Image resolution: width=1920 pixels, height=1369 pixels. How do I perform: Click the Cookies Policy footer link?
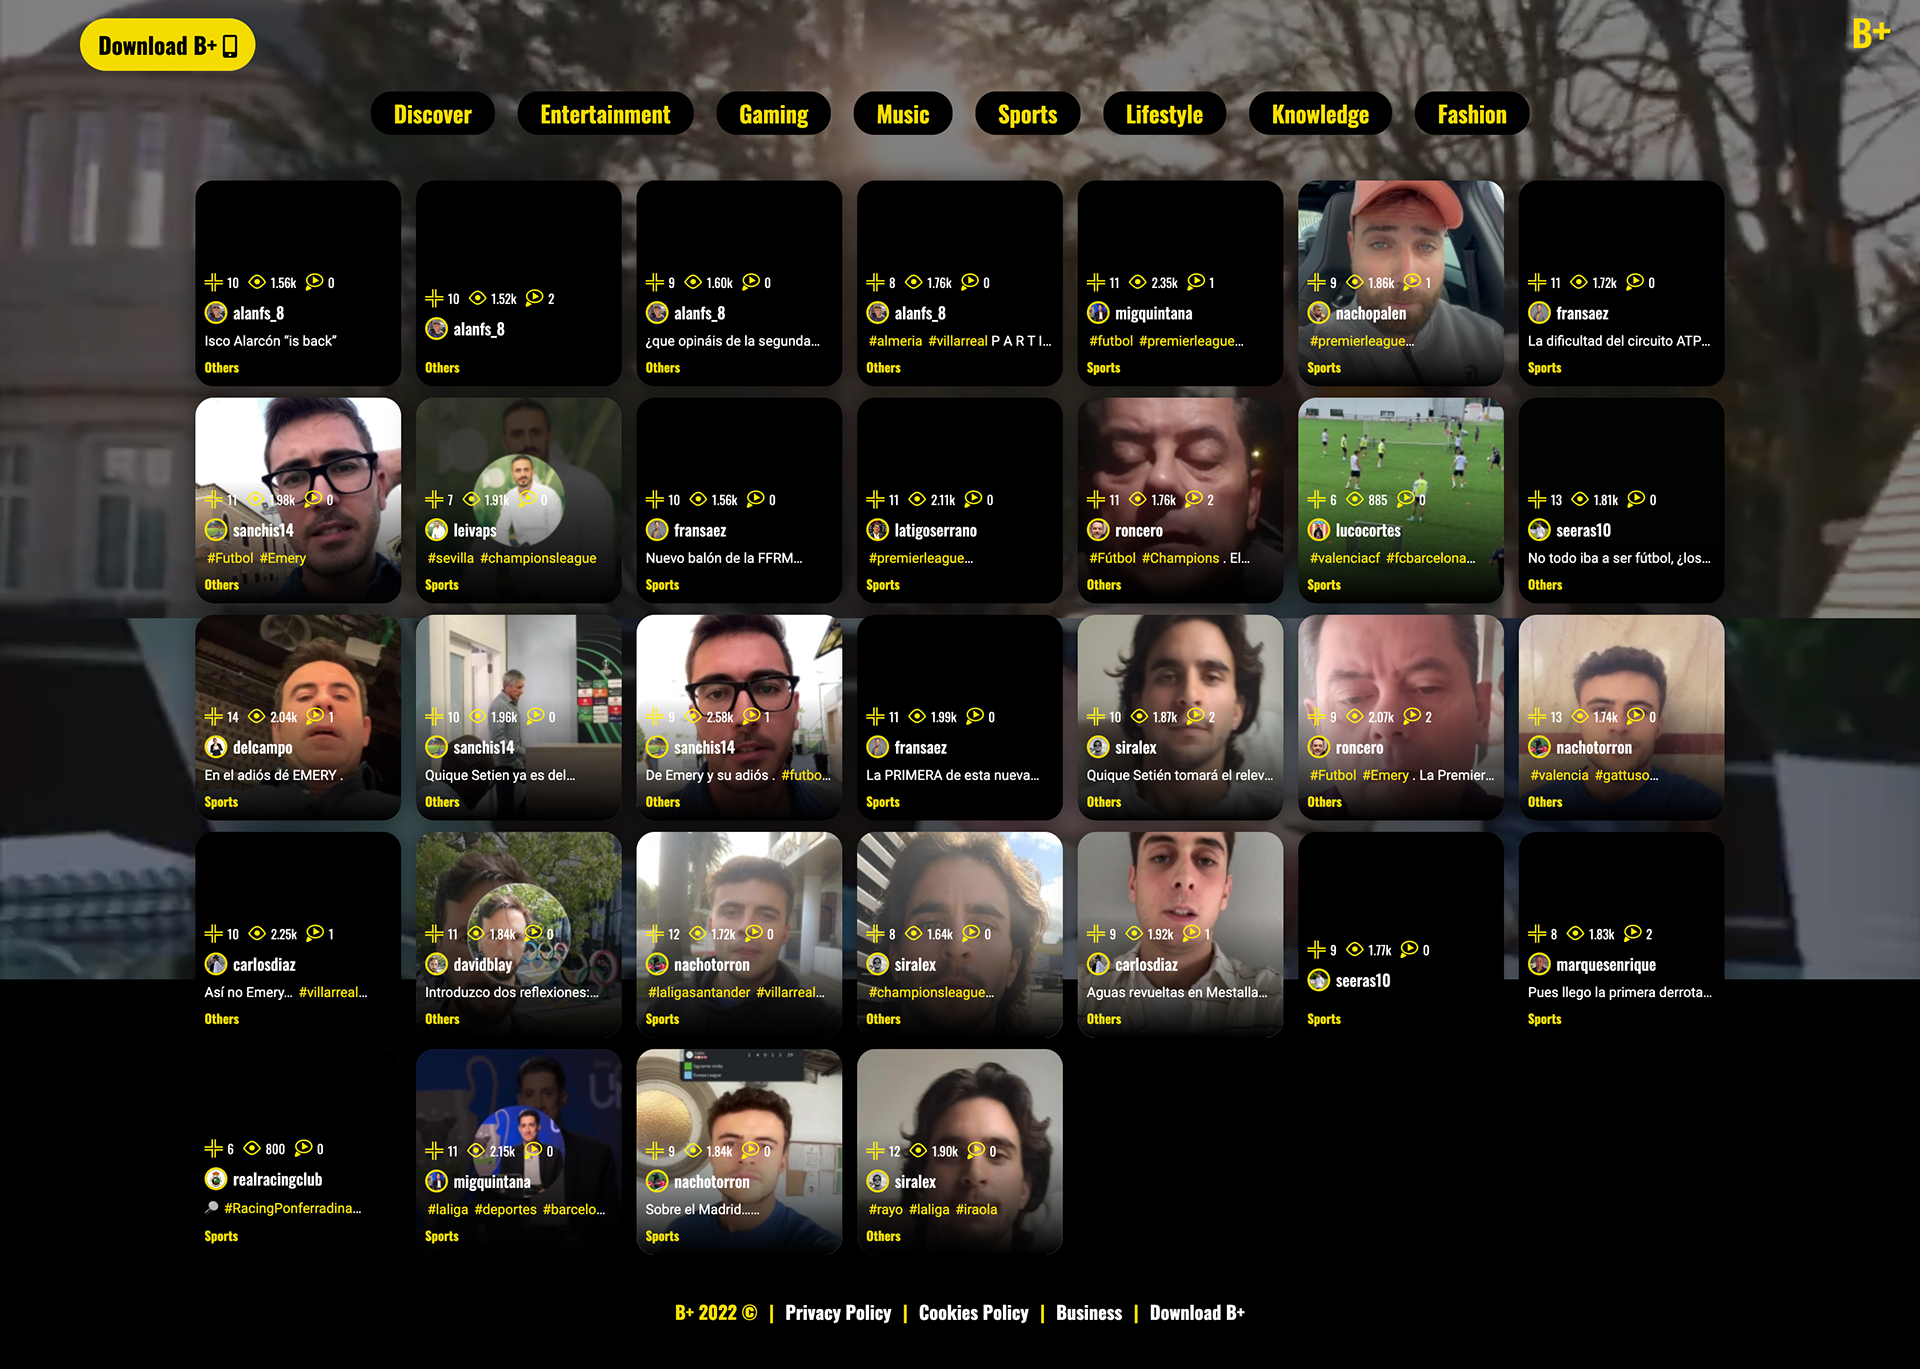[973, 1313]
